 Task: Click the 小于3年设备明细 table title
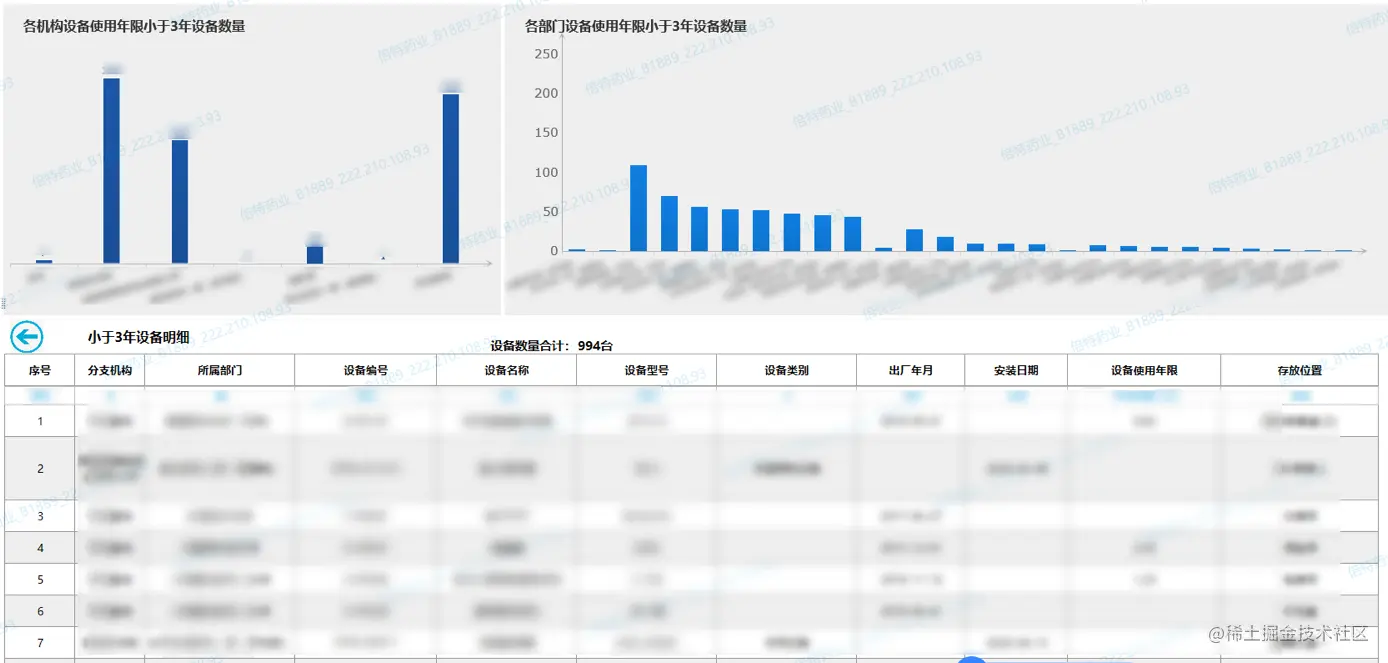click(x=137, y=338)
